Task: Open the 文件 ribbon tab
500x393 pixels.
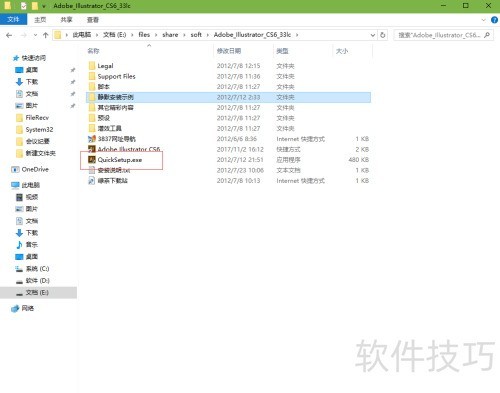Action: [x=13, y=19]
